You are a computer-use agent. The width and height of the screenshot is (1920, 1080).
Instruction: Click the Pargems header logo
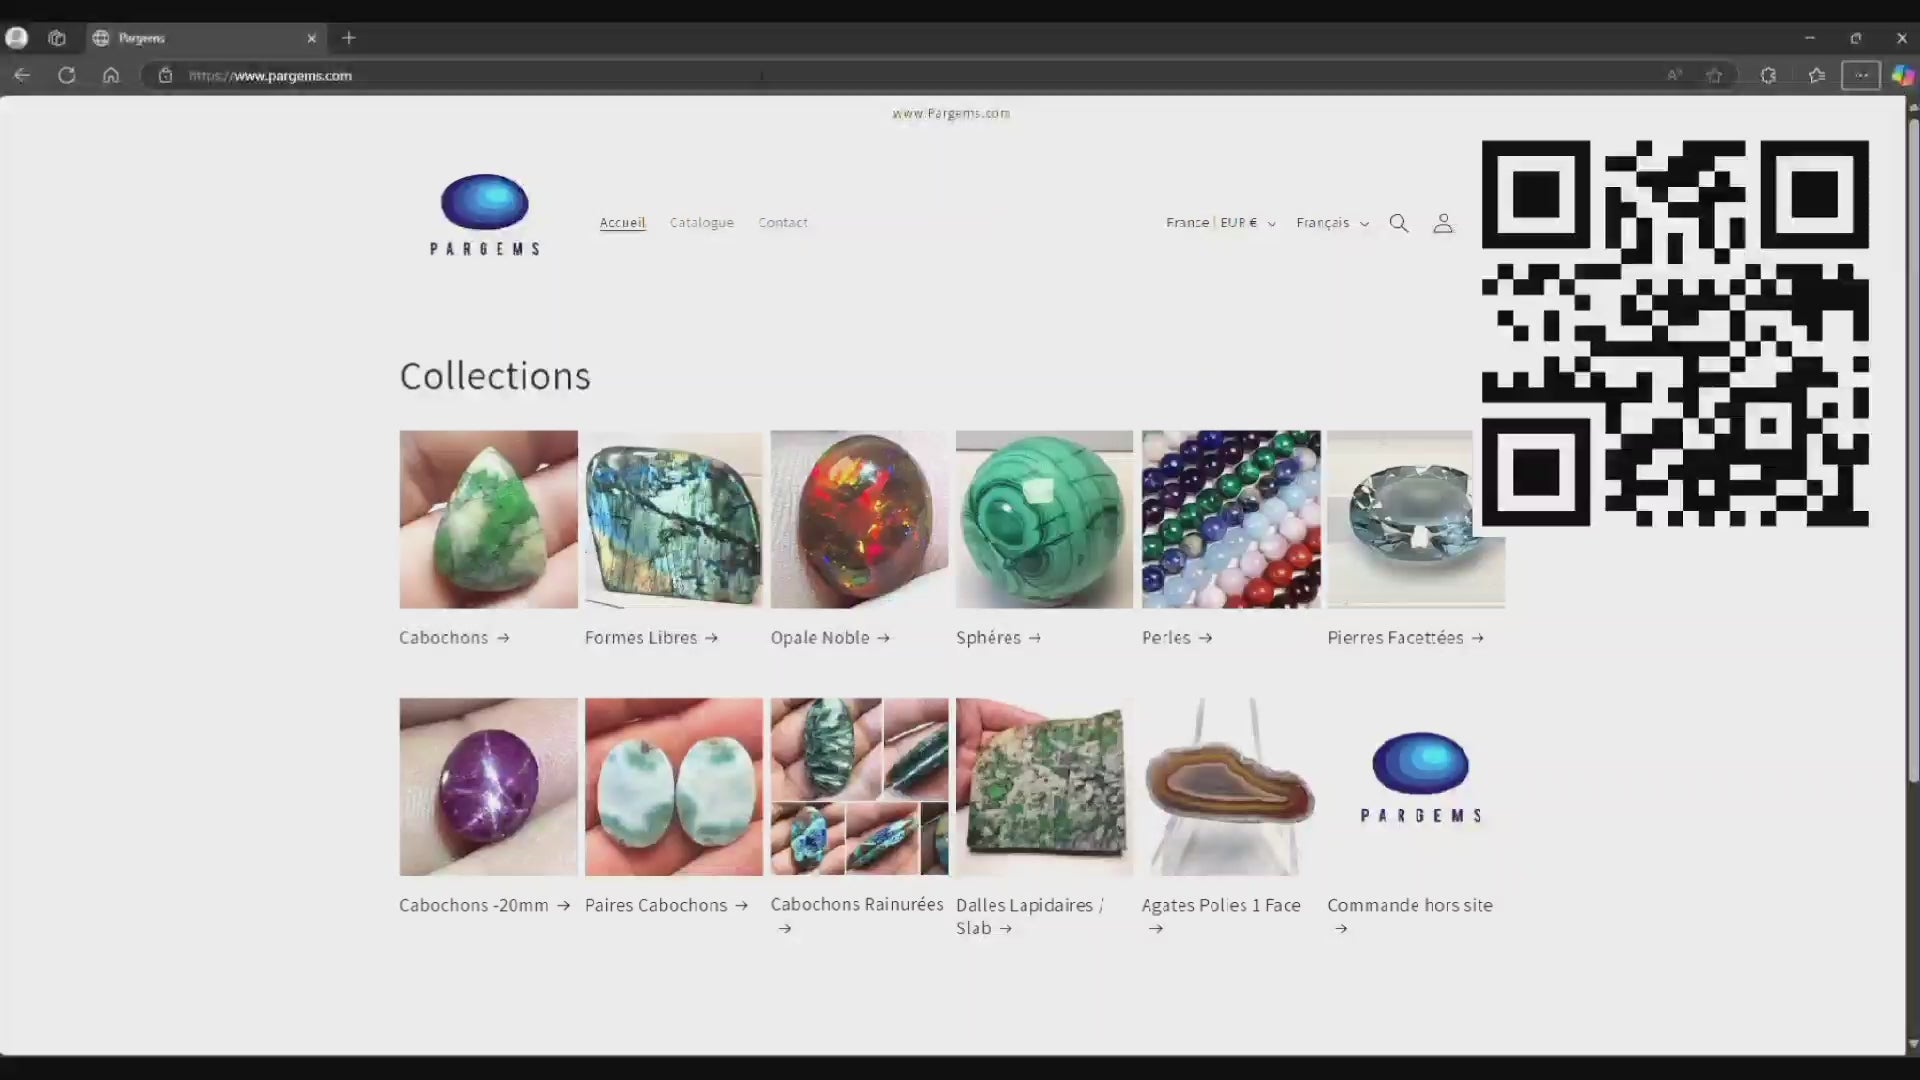tap(485, 215)
